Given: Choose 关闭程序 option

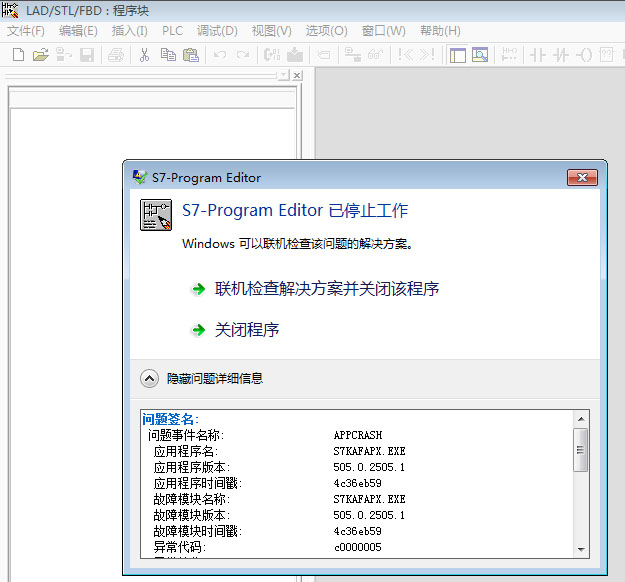Looking at the screenshot, I should click(247, 330).
